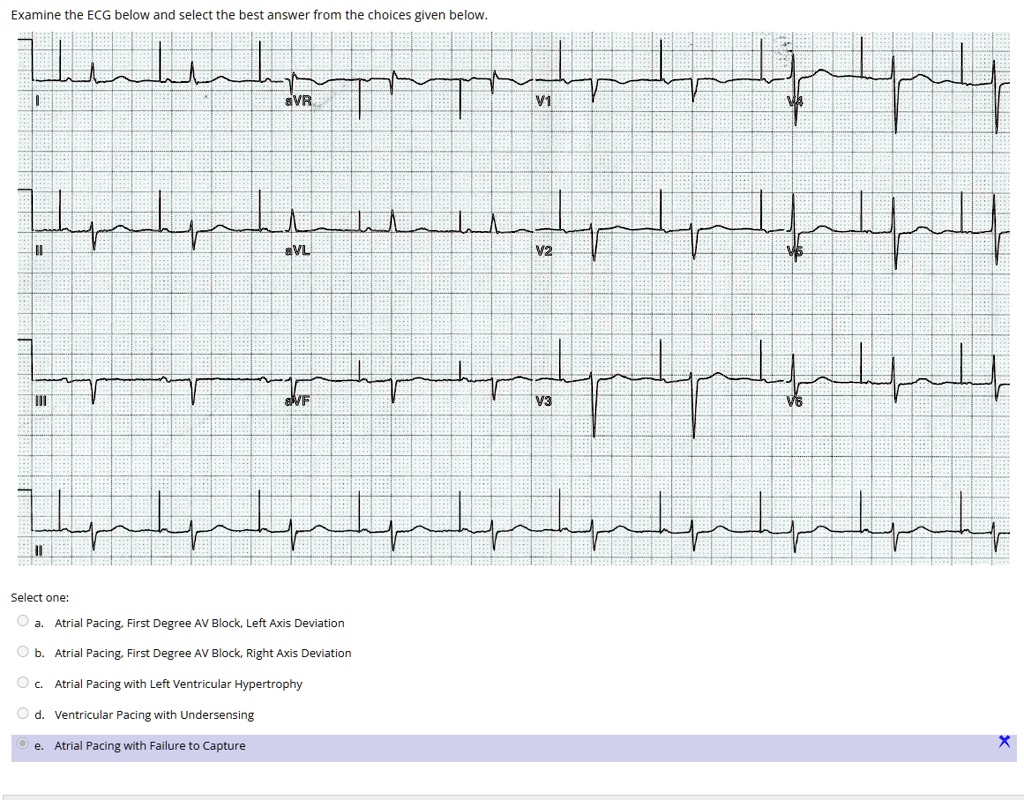Screen dimensions: 1024x800
Task: Click the V4 lead label on the ECG
Action: [x=793, y=100]
